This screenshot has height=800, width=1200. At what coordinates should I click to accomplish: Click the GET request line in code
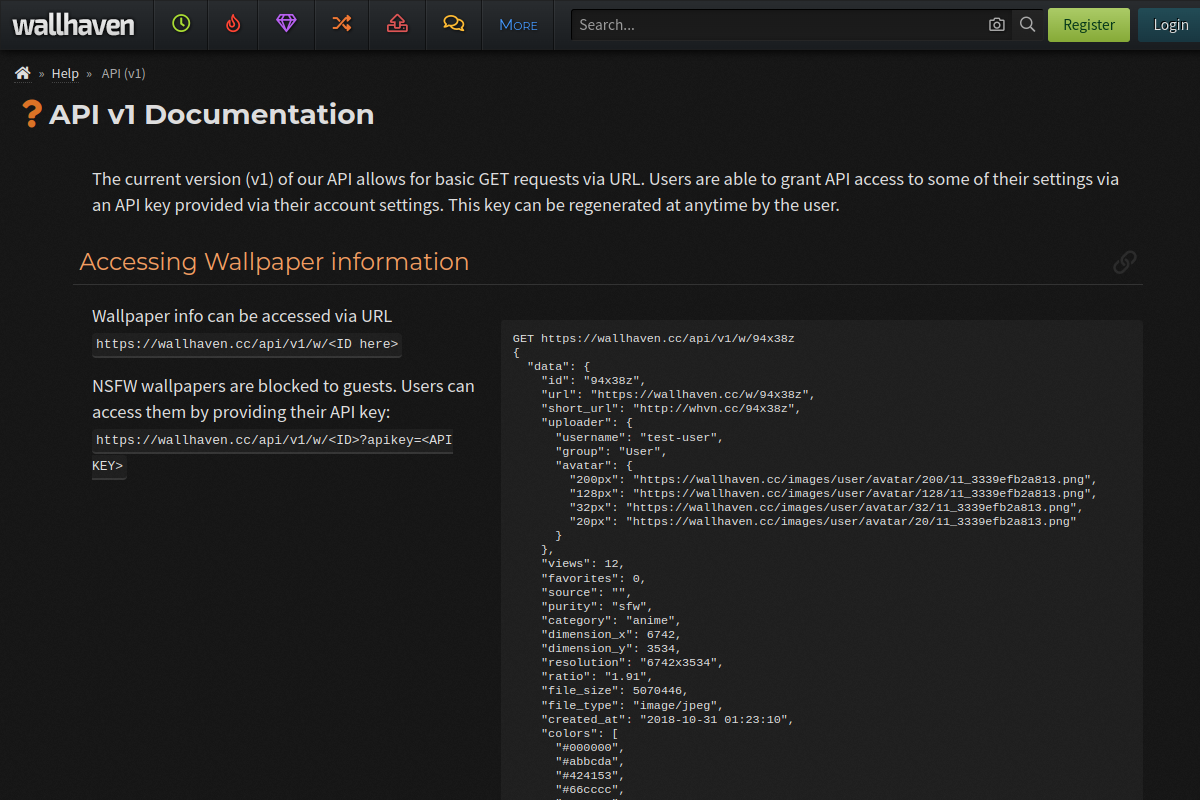[x=654, y=339]
